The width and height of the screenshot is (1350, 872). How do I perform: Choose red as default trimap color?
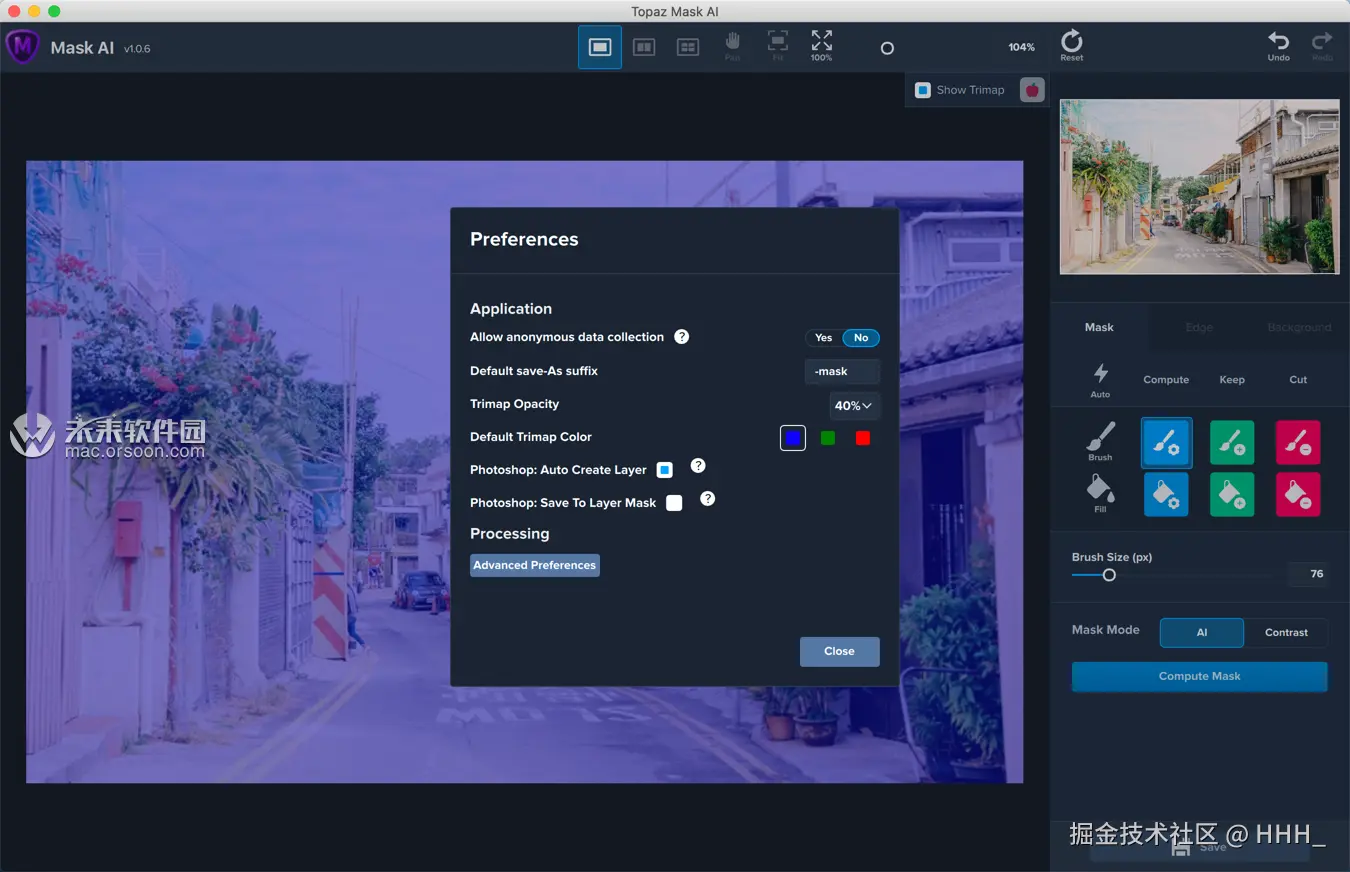click(x=863, y=438)
